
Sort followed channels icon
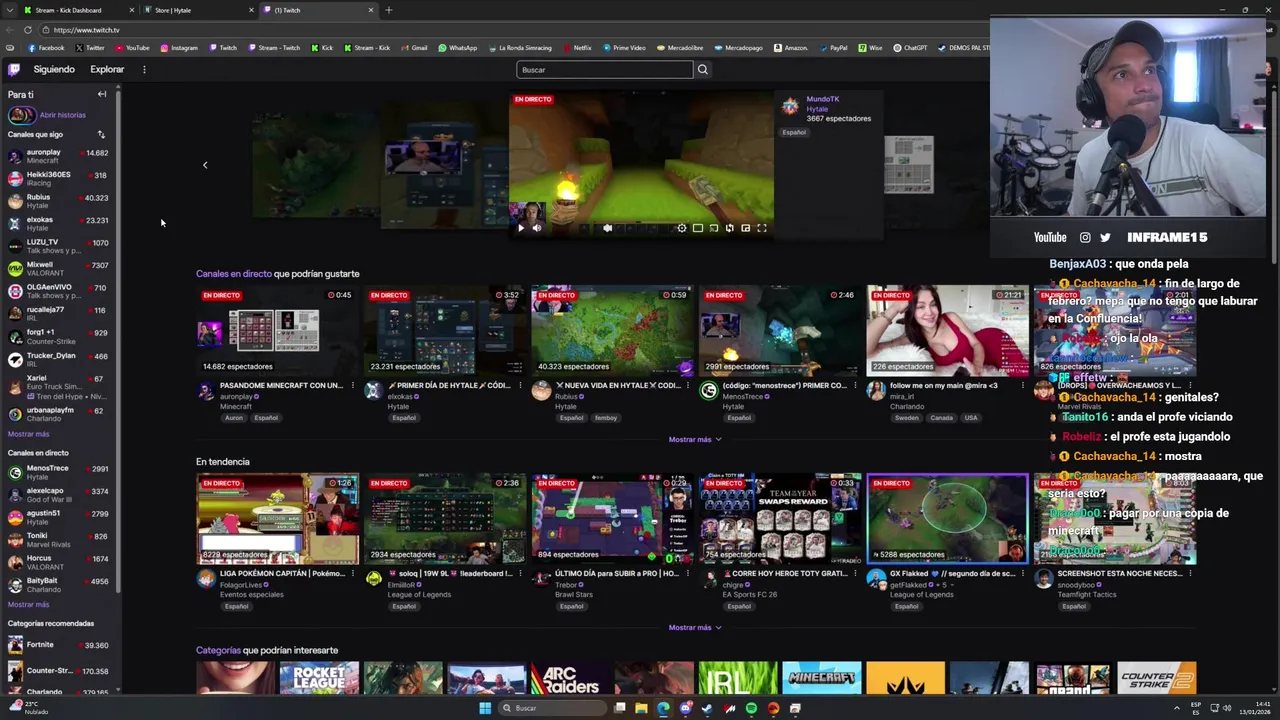coord(101,134)
